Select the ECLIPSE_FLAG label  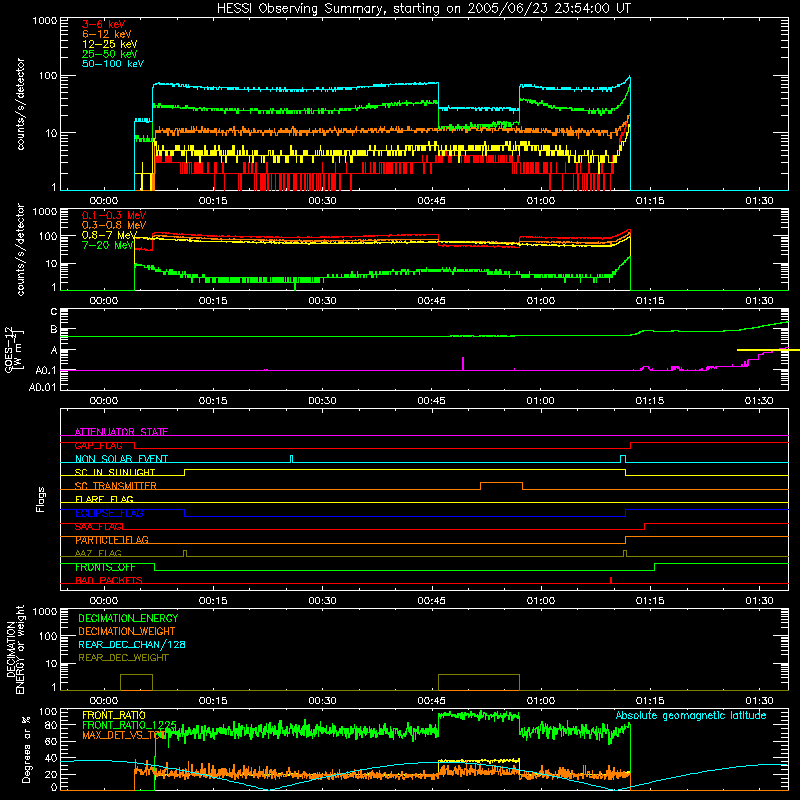[x=109, y=513]
